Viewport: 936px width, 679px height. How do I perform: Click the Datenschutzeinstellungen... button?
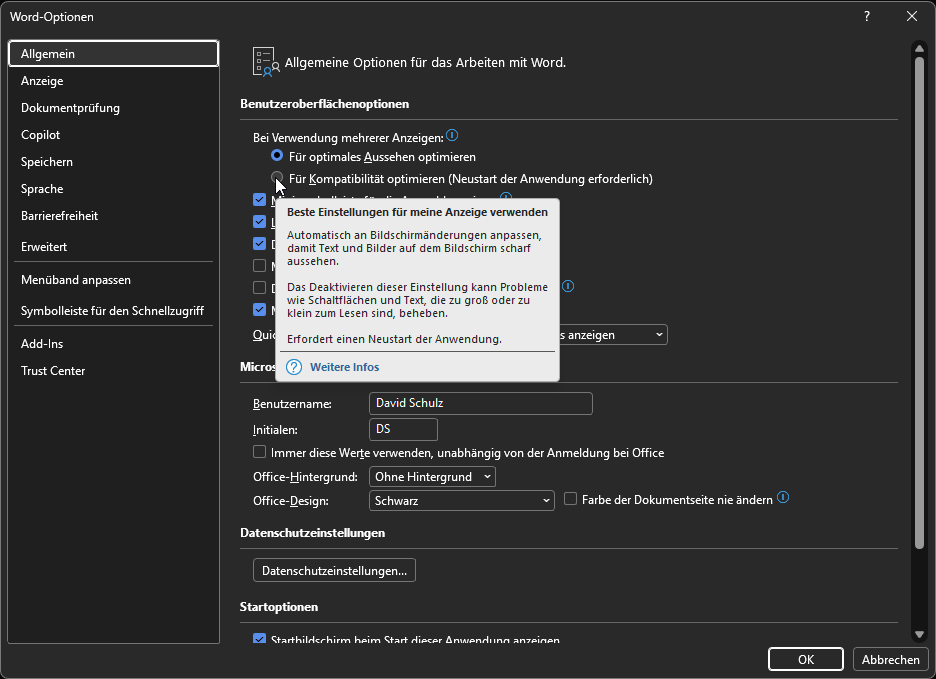coord(334,571)
